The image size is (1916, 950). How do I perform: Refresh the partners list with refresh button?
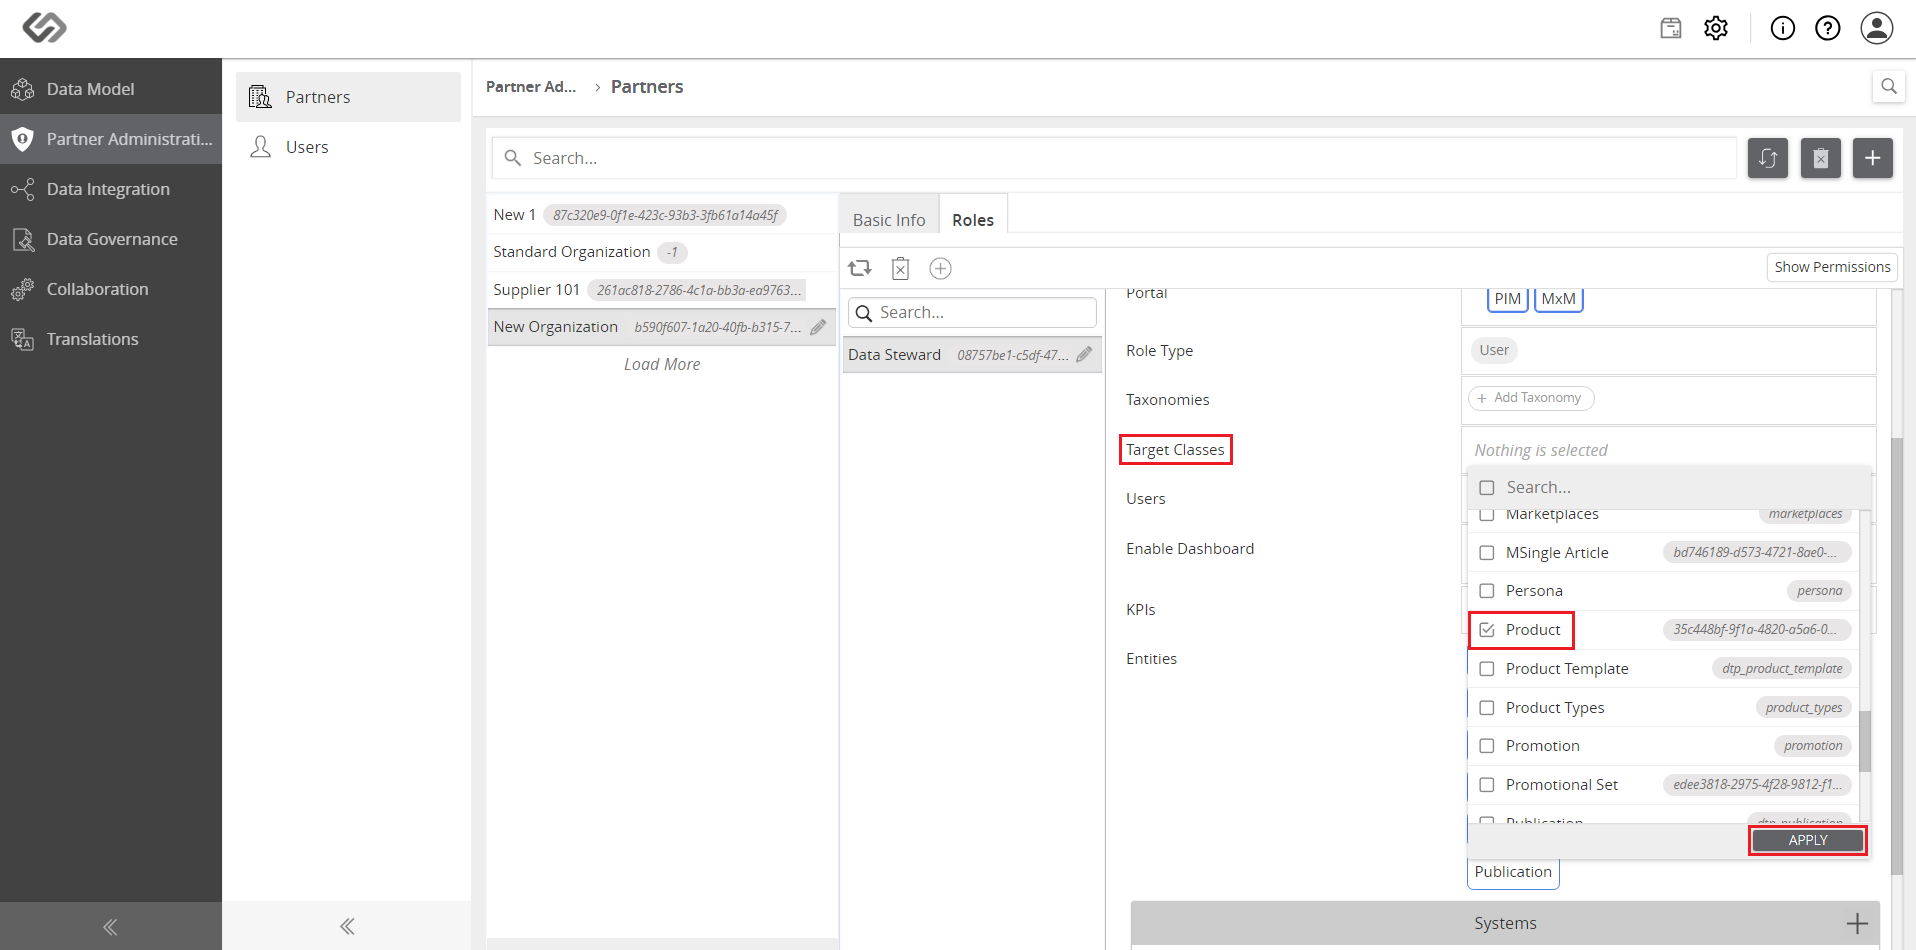[x=1768, y=158]
